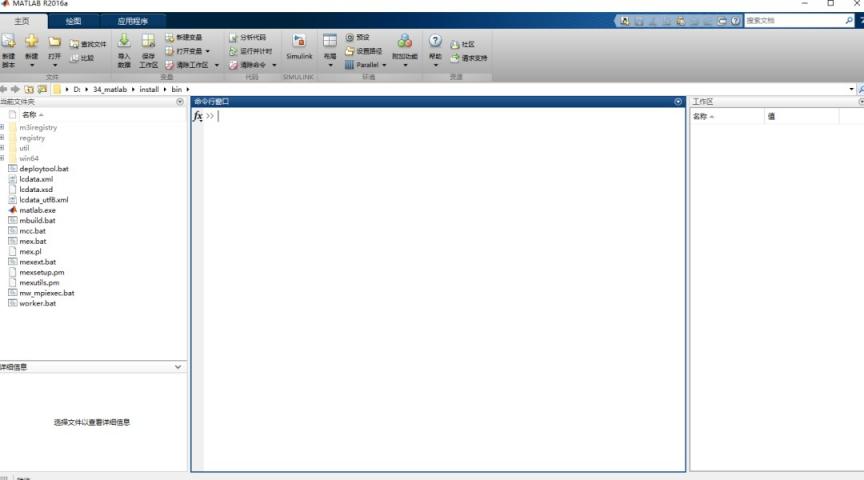The width and height of the screenshot is (864, 480).
Task: Click magnifier icon in 搜索文档 box
Action: click(x=849, y=20)
